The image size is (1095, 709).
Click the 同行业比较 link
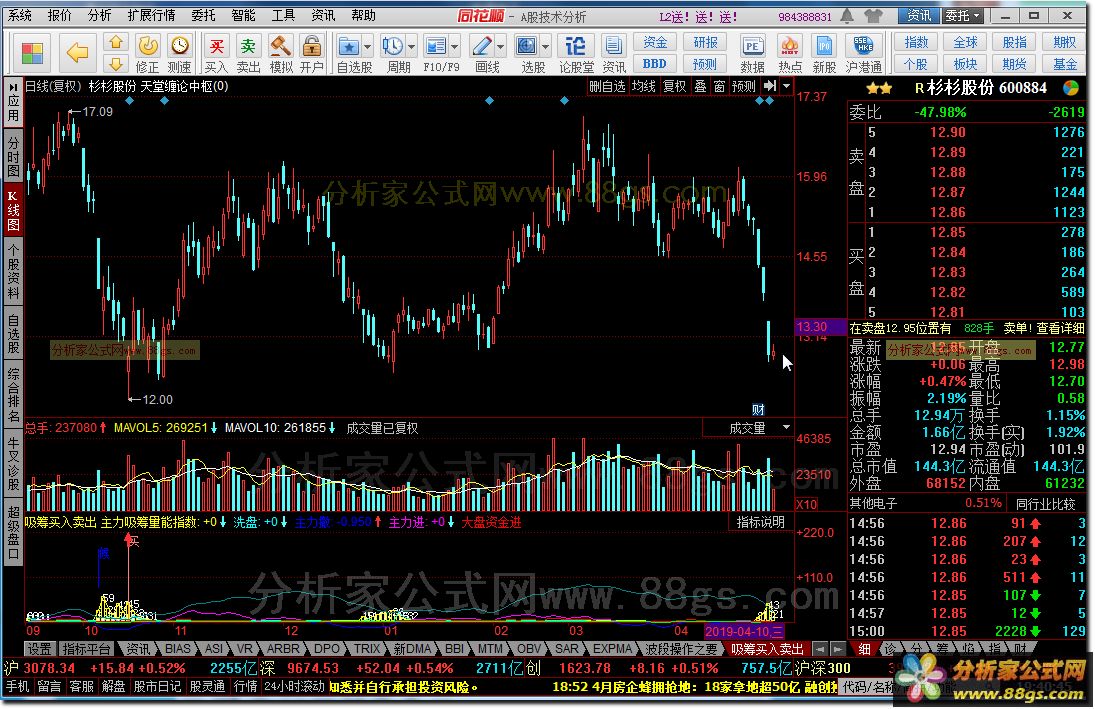pyautogui.click(x=1045, y=504)
